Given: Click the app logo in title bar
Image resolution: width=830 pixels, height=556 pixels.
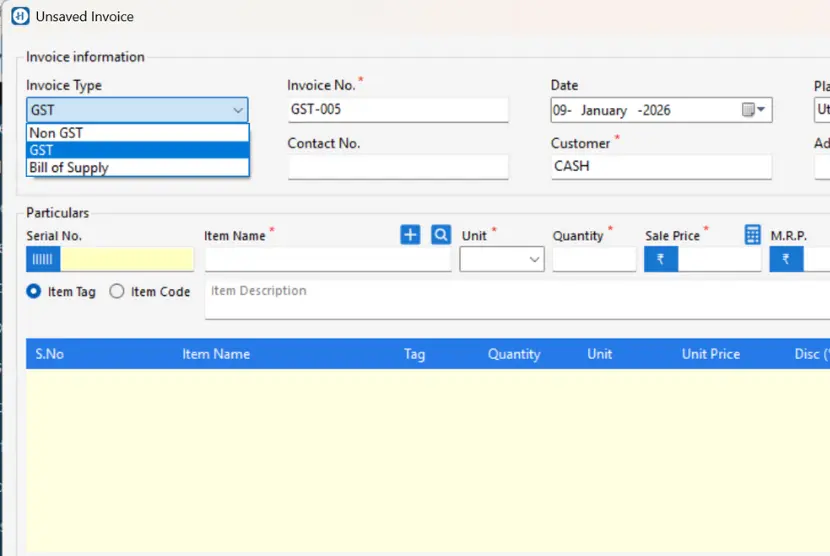Looking at the screenshot, I should coord(19,16).
